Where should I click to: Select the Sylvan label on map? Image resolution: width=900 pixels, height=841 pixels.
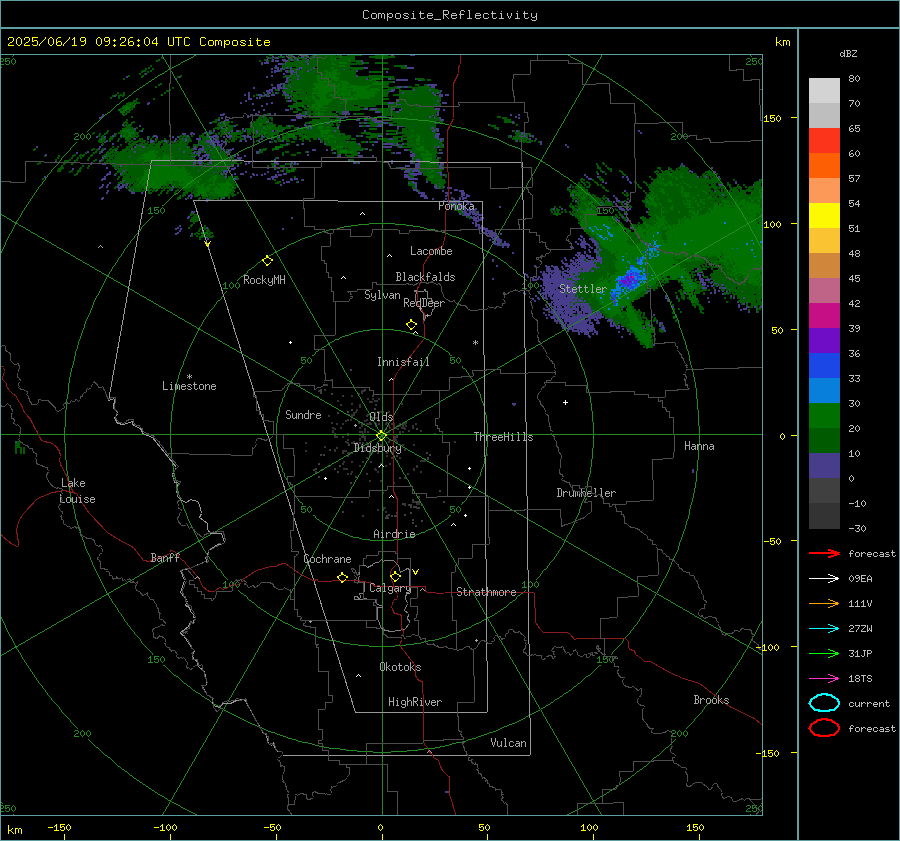[x=382, y=295]
